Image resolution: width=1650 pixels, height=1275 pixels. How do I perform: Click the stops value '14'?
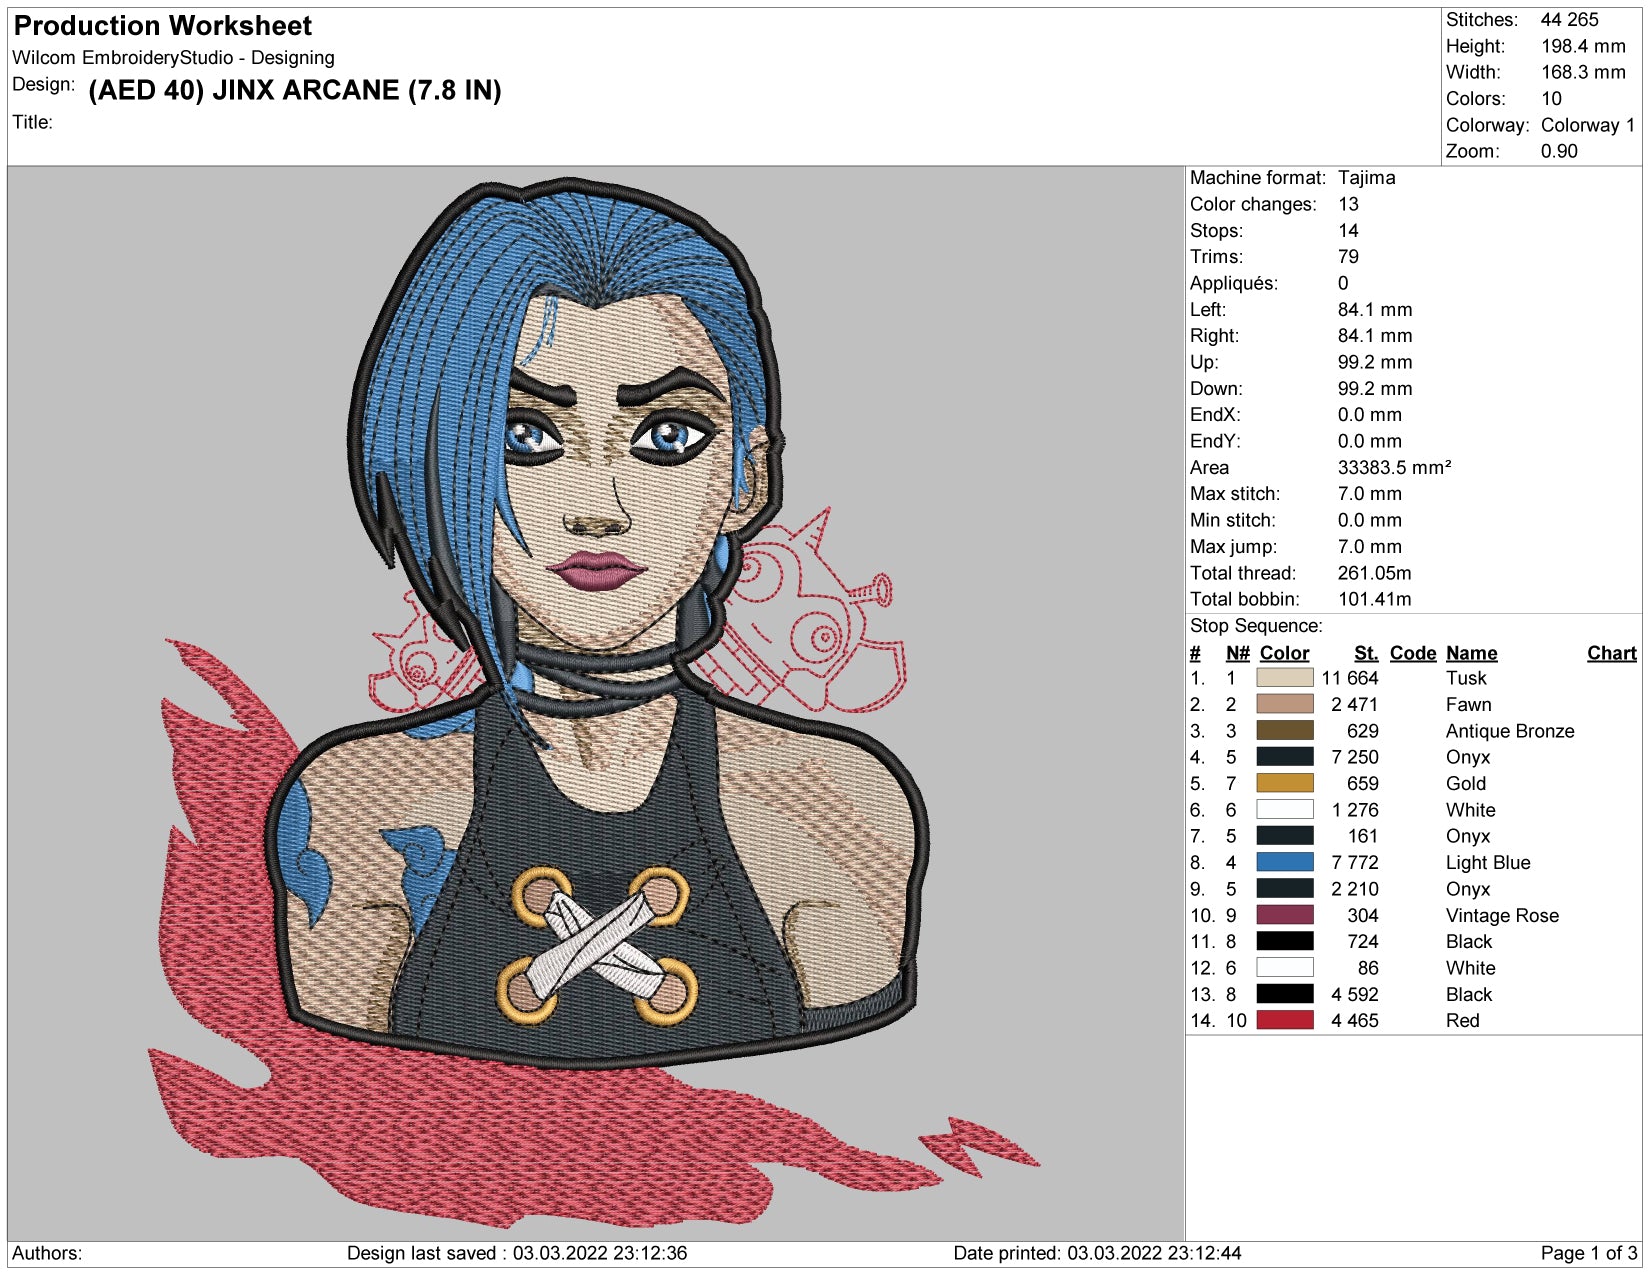pos(1348,230)
